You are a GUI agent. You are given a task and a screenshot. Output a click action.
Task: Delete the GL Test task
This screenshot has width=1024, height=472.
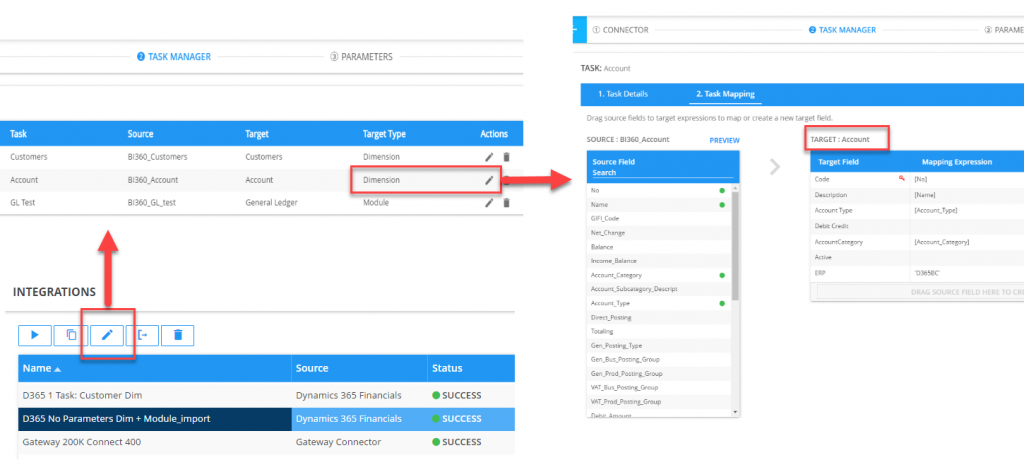(x=506, y=203)
